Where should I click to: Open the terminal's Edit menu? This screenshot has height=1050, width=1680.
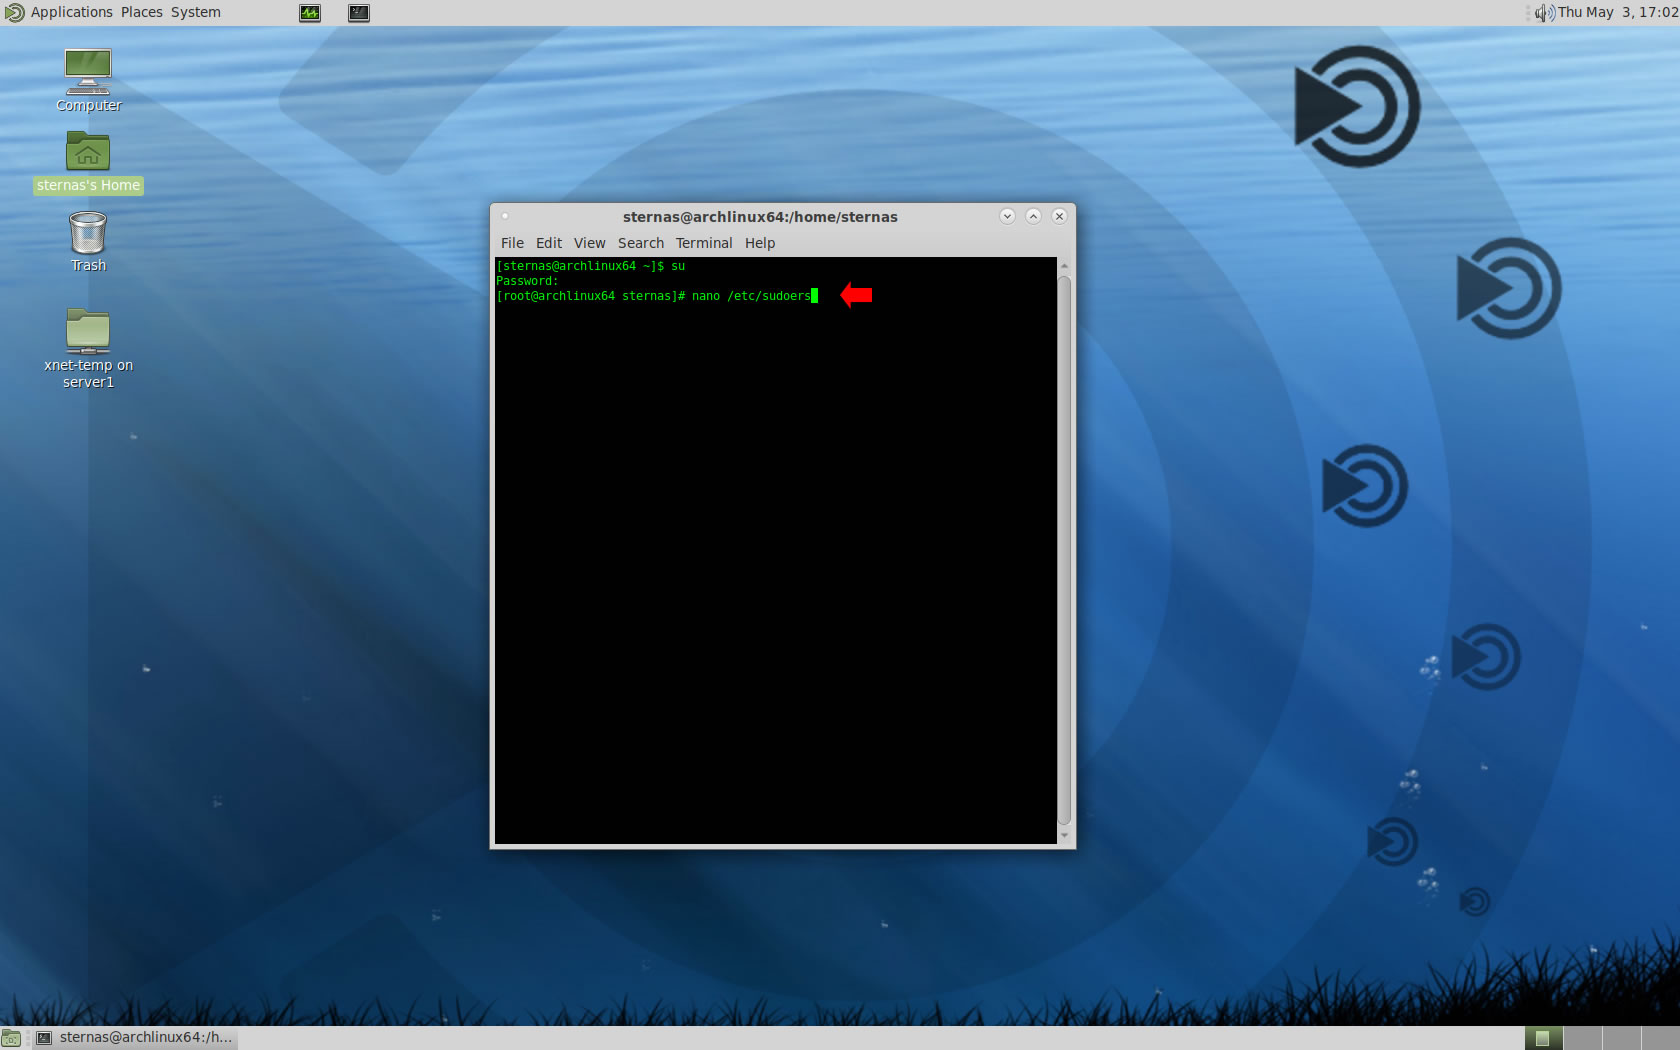(x=549, y=243)
